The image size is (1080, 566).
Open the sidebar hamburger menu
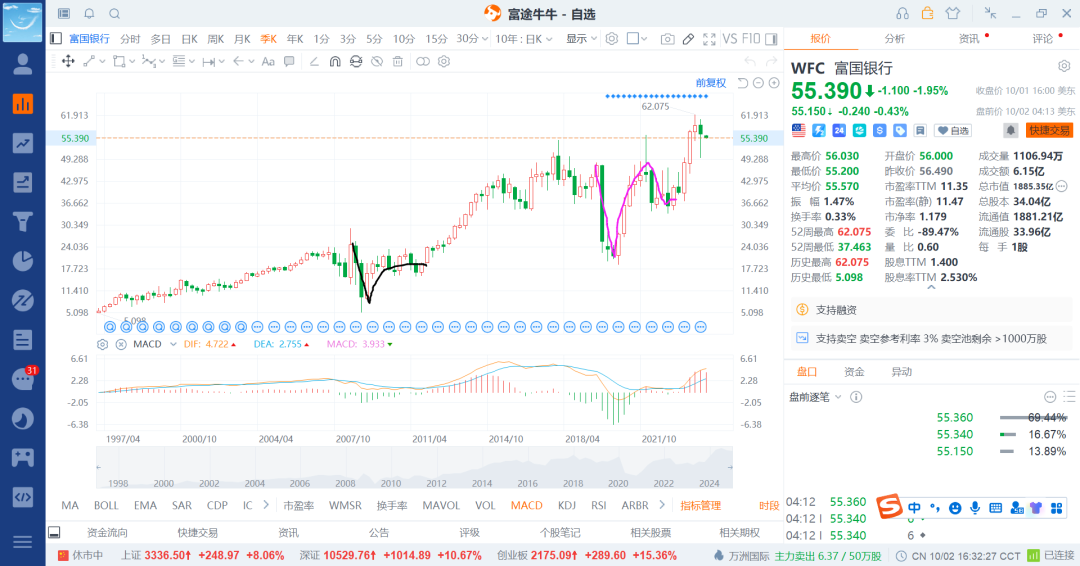(x=23, y=542)
